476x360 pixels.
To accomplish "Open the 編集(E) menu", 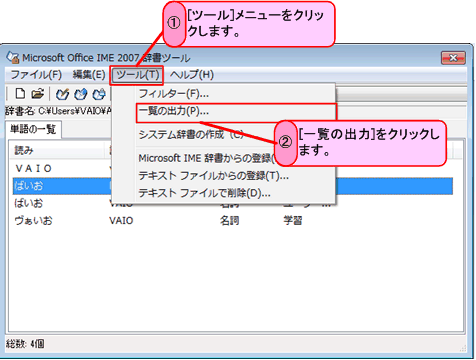I will [89, 75].
